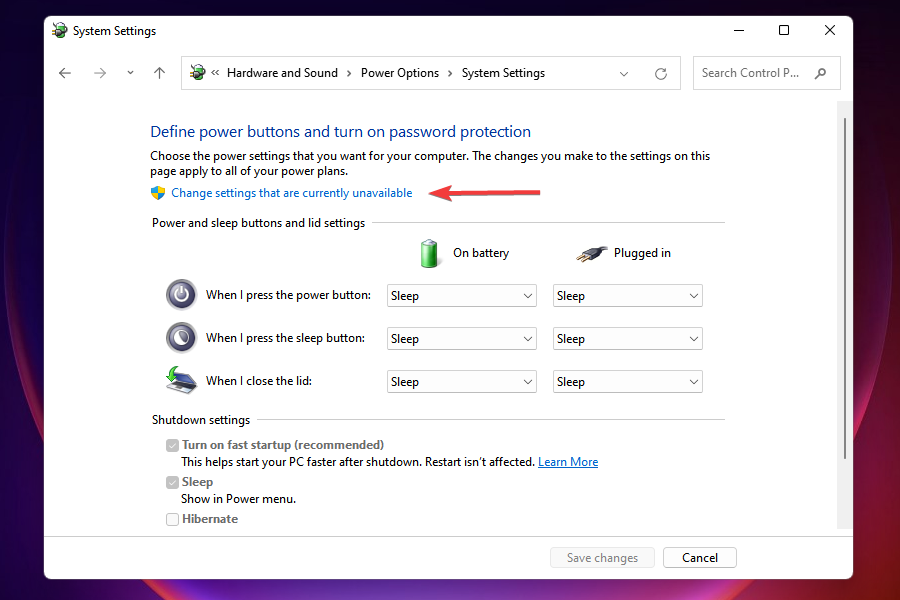Open the Learn More link
This screenshot has width=900, height=600.
point(568,462)
